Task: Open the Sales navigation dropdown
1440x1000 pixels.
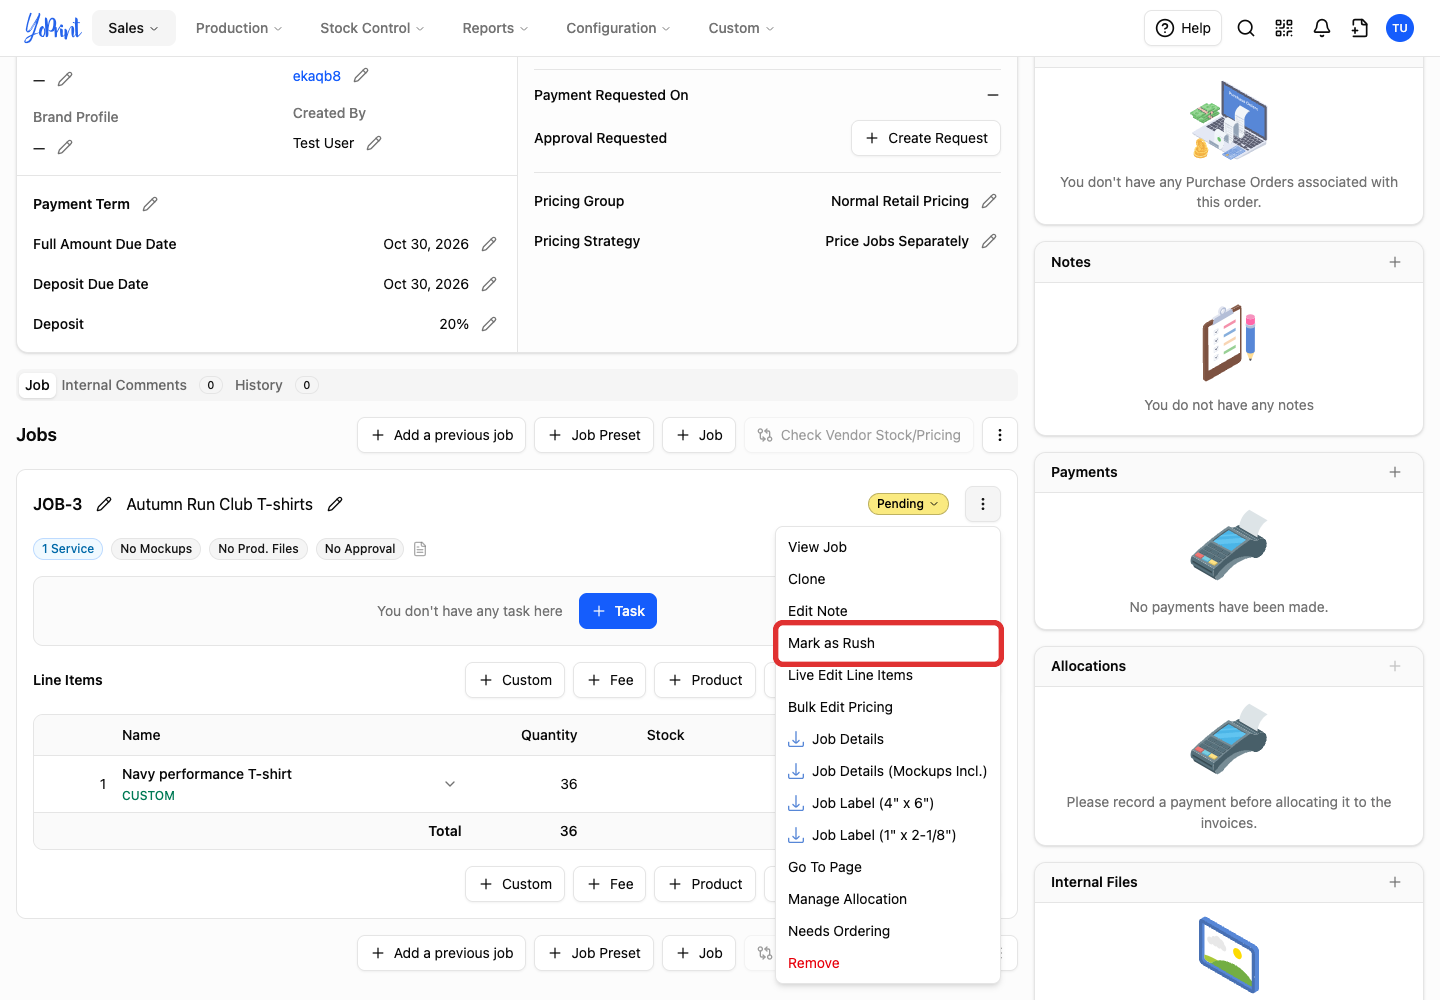Action: pos(134,28)
